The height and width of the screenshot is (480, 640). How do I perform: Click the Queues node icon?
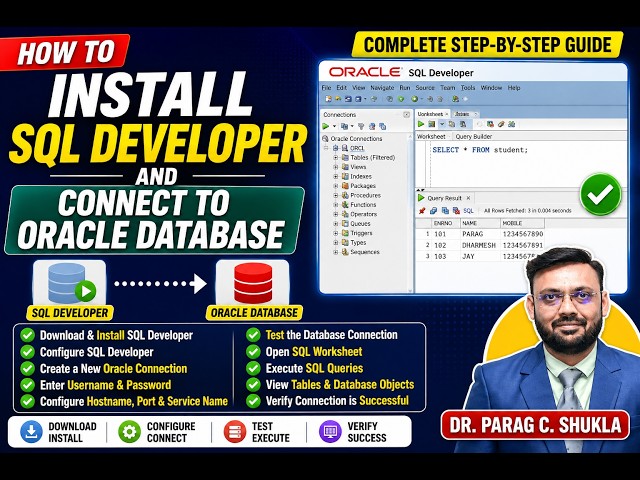tap(345, 224)
